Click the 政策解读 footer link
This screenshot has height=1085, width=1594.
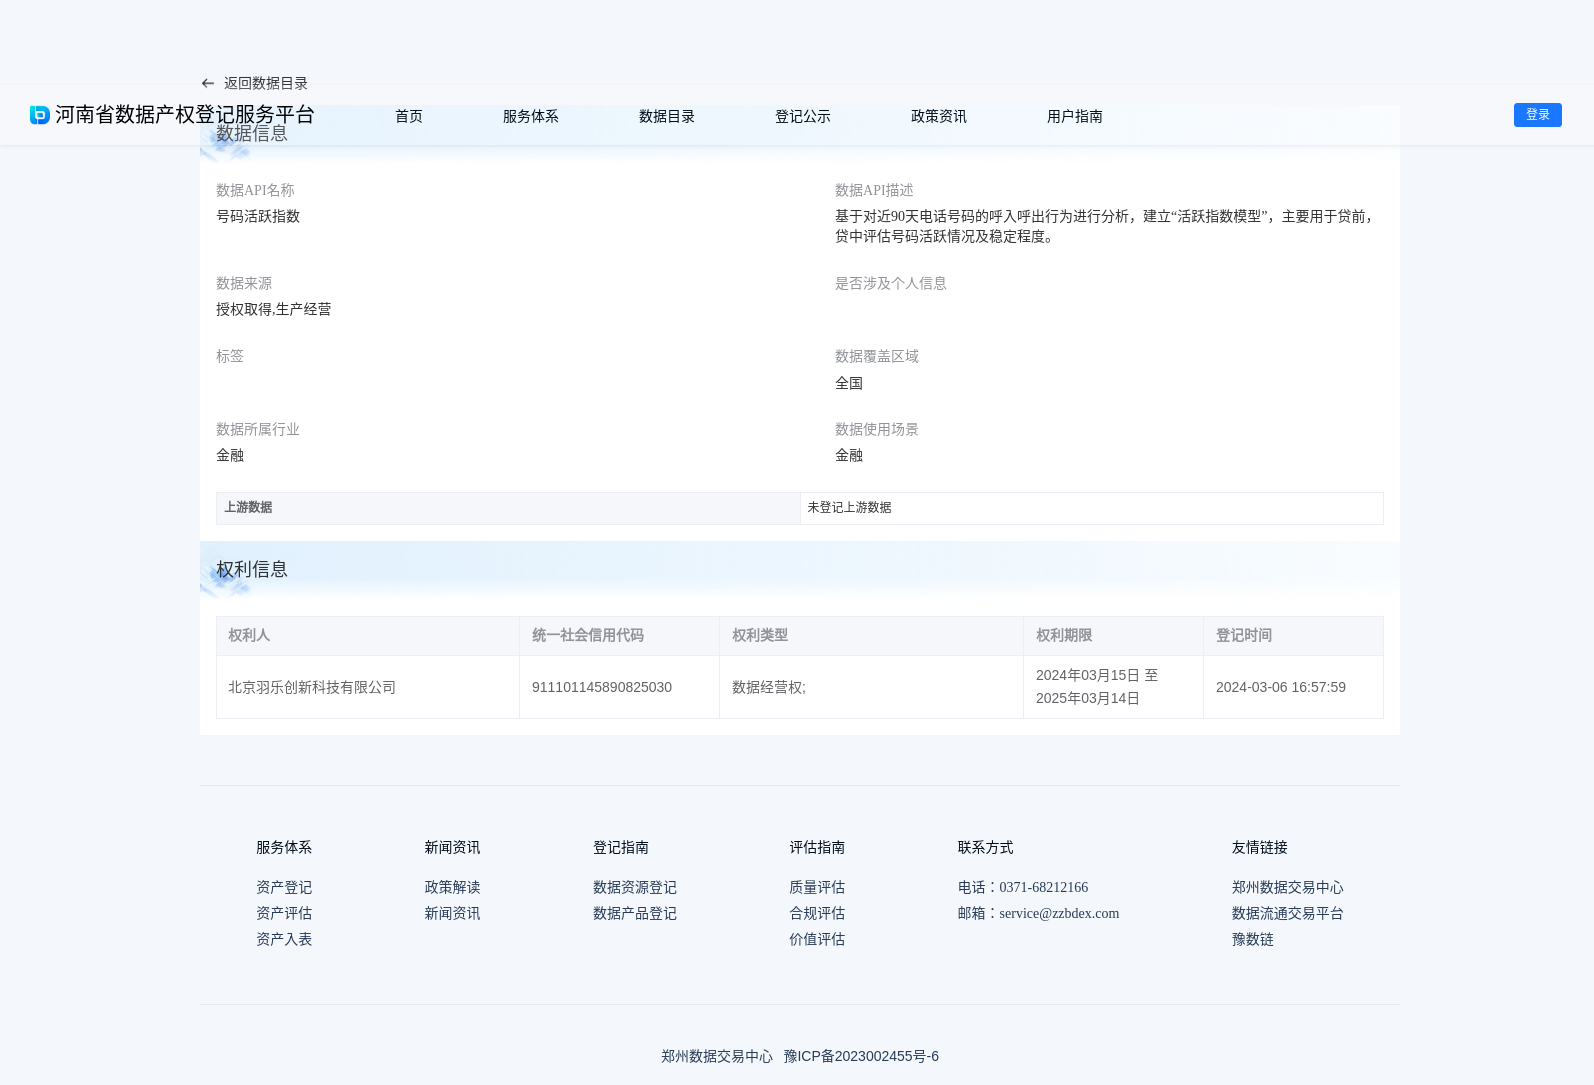point(452,888)
